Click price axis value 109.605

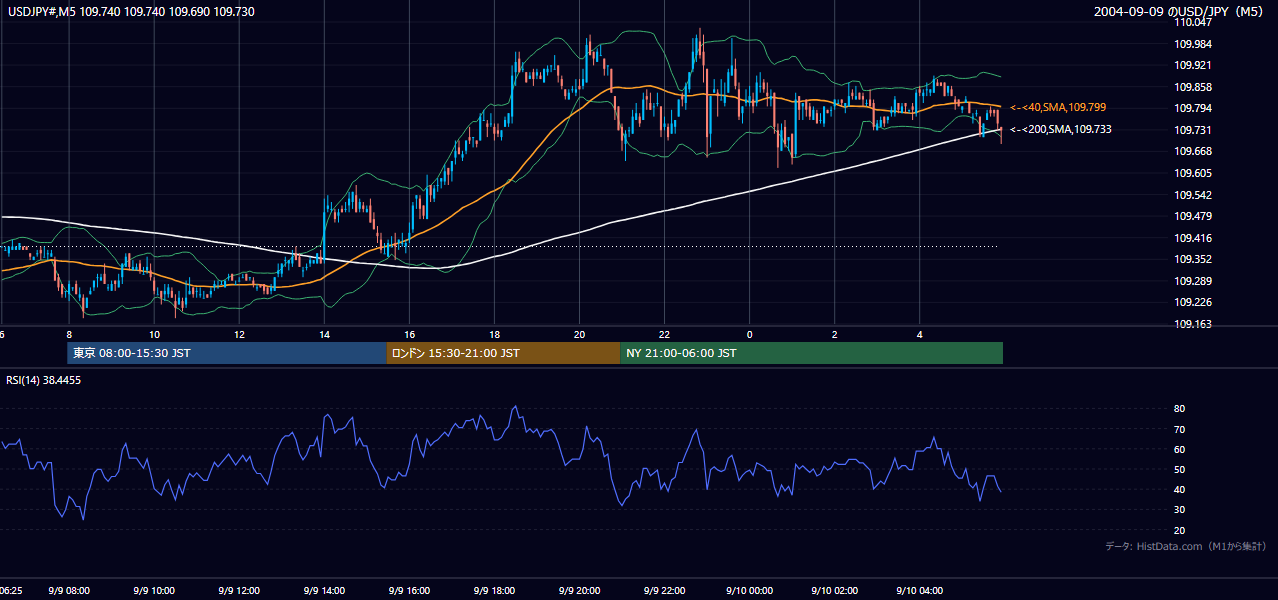pyautogui.click(x=1195, y=173)
